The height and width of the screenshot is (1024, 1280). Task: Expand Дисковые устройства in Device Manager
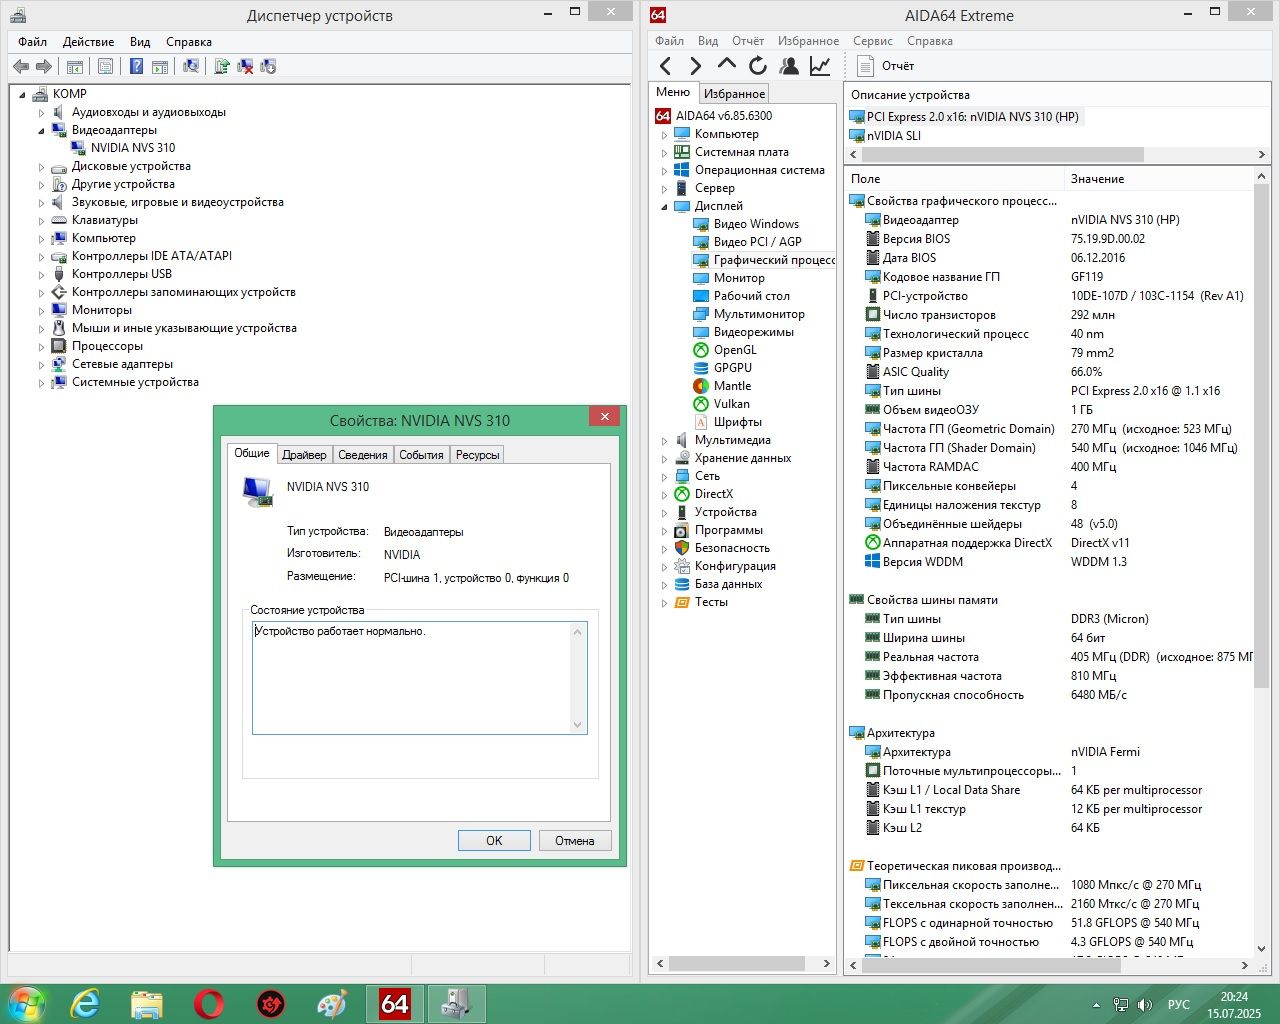42,167
